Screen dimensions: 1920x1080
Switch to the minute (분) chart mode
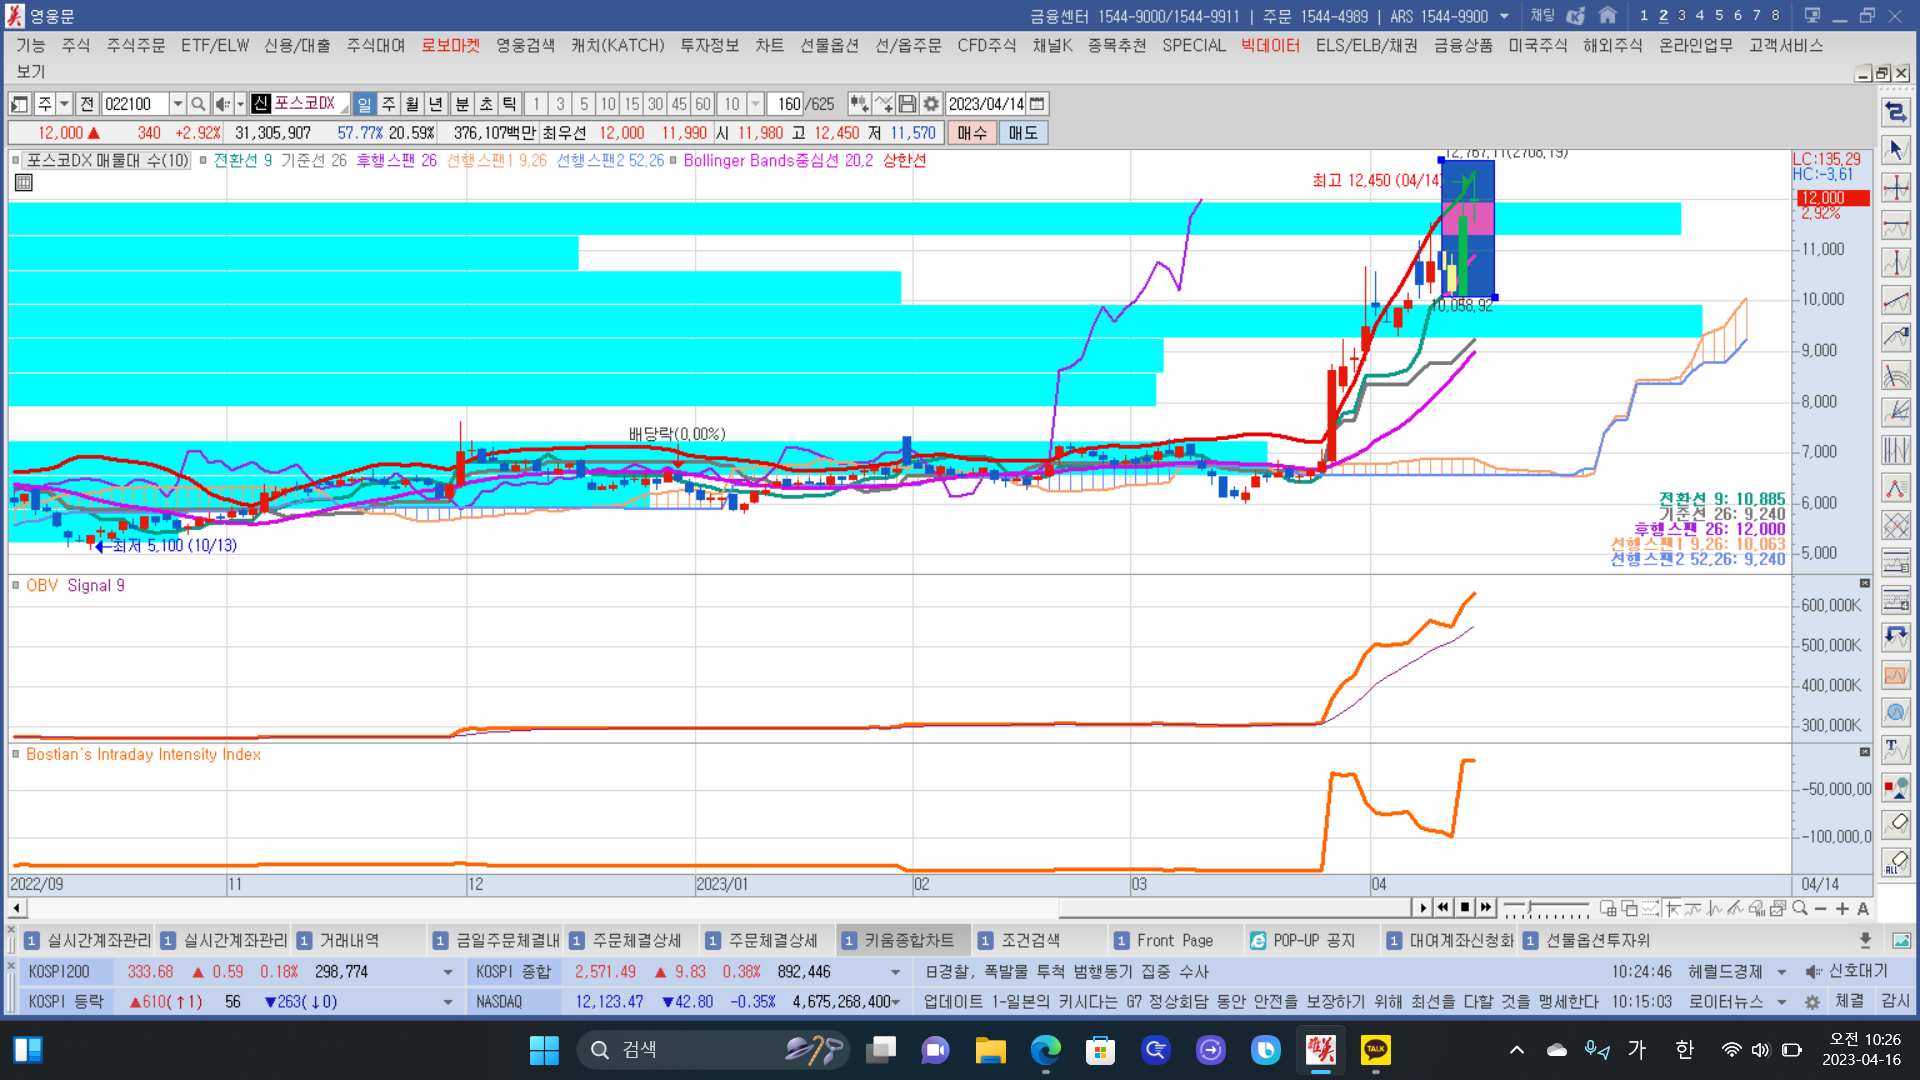pyautogui.click(x=461, y=104)
